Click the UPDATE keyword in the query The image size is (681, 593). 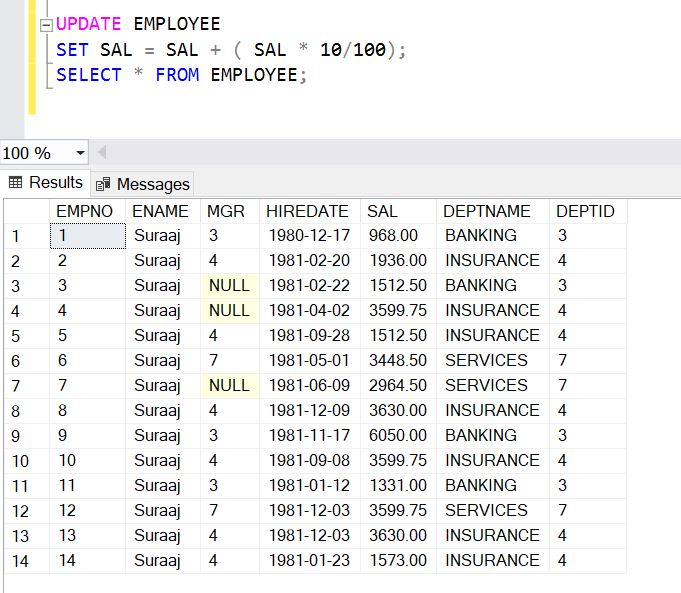coord(89,24)
